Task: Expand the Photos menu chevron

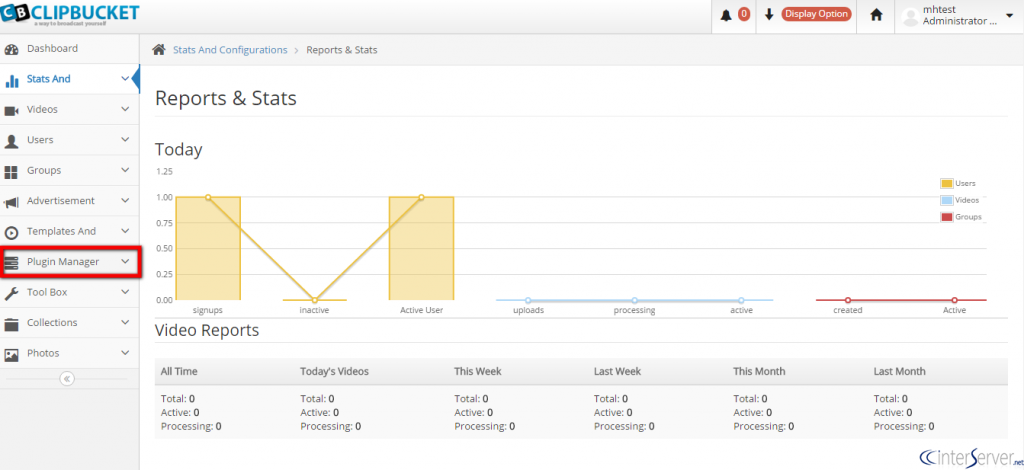Action: tap(125, 353)
